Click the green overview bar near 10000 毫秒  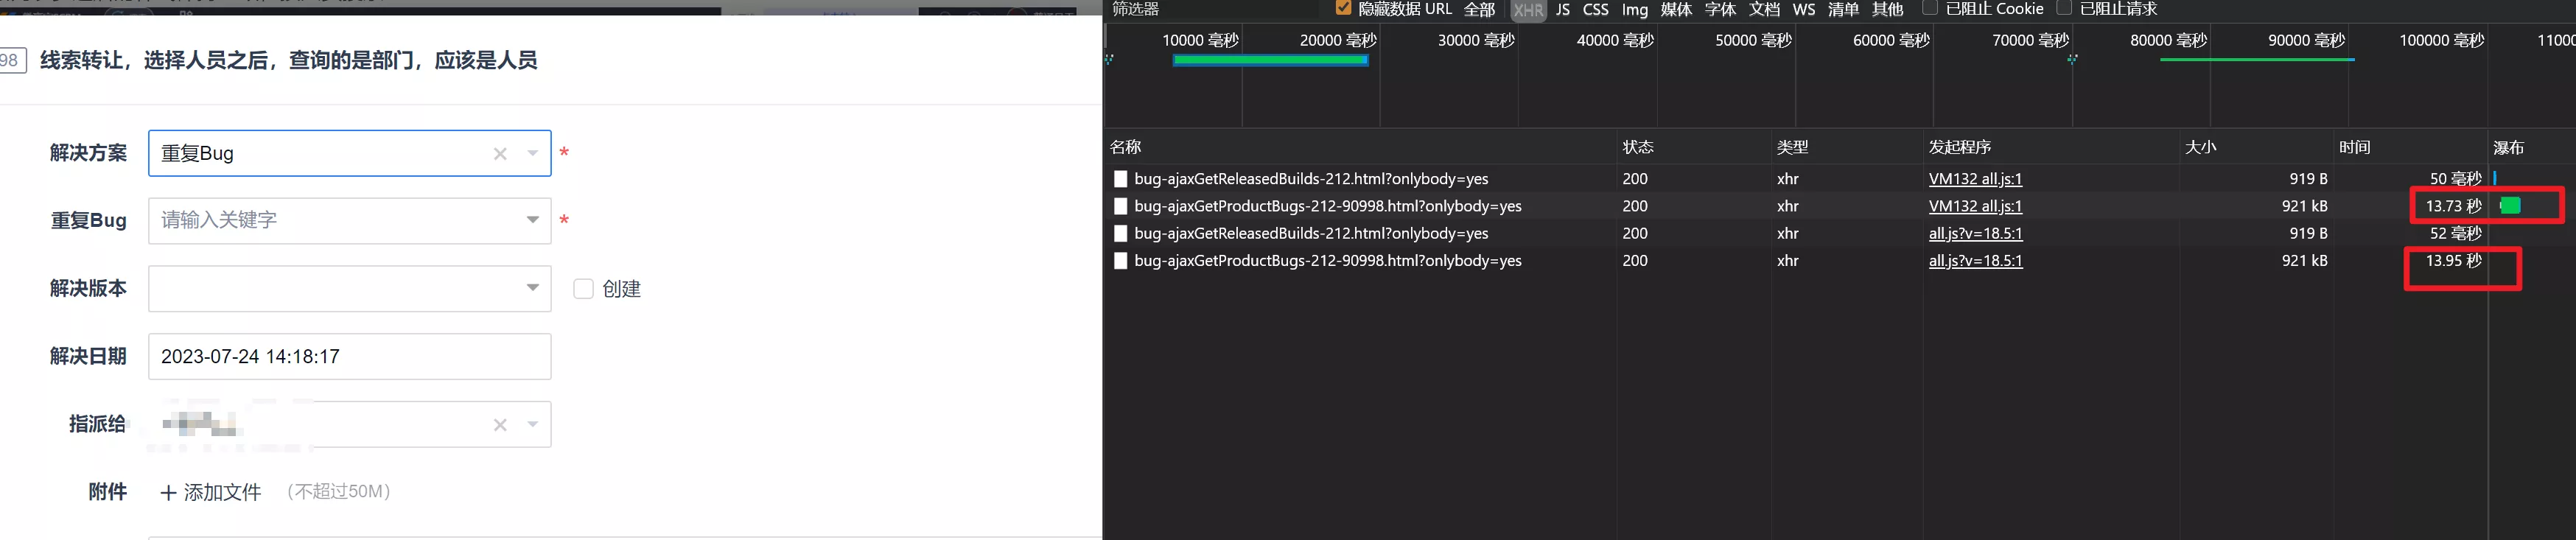[1270, 60]
